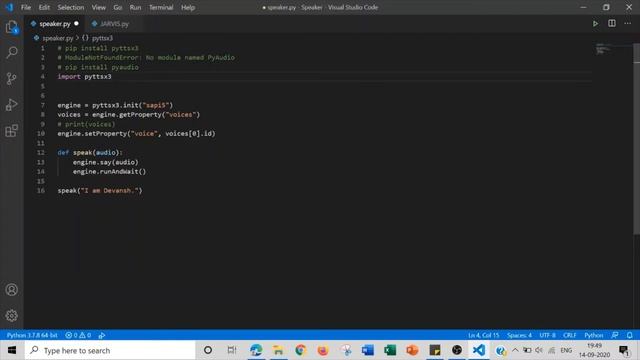Viewport: 640px width, 360px height.
Task: Open the Action Center notification icon
Action: (624, 350)
